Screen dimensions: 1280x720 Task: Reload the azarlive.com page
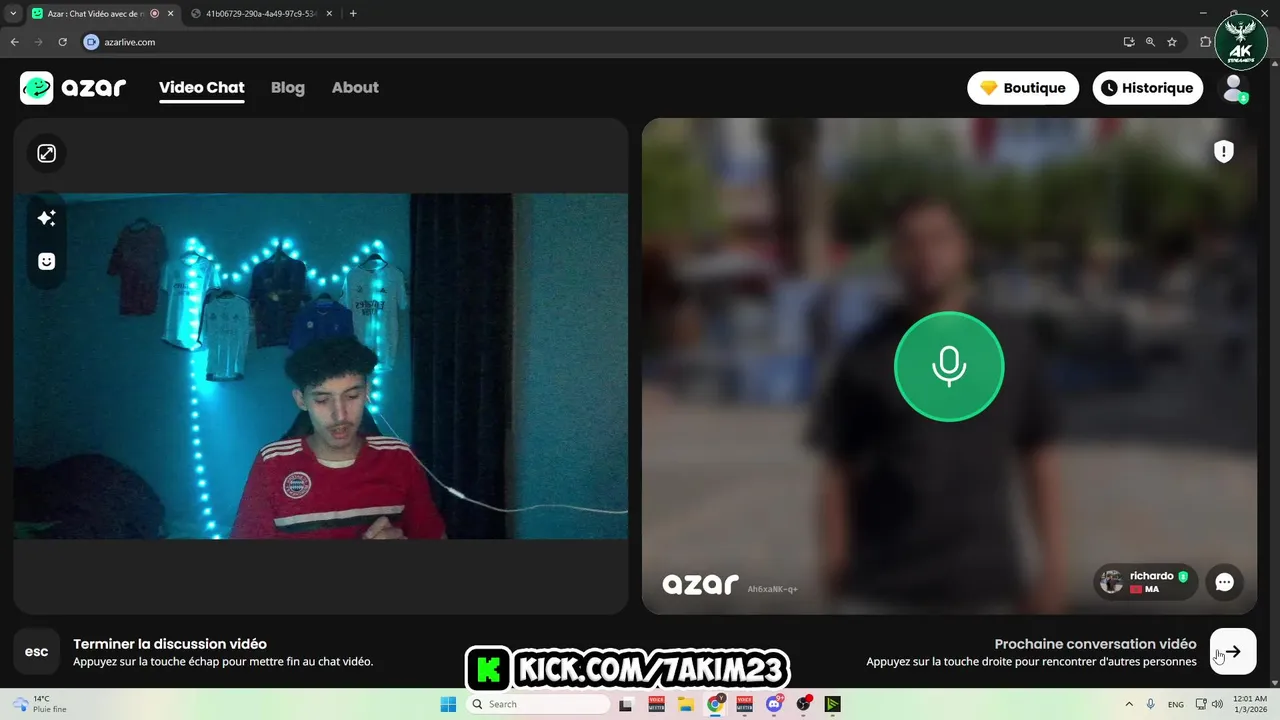(x=62, y=42)
